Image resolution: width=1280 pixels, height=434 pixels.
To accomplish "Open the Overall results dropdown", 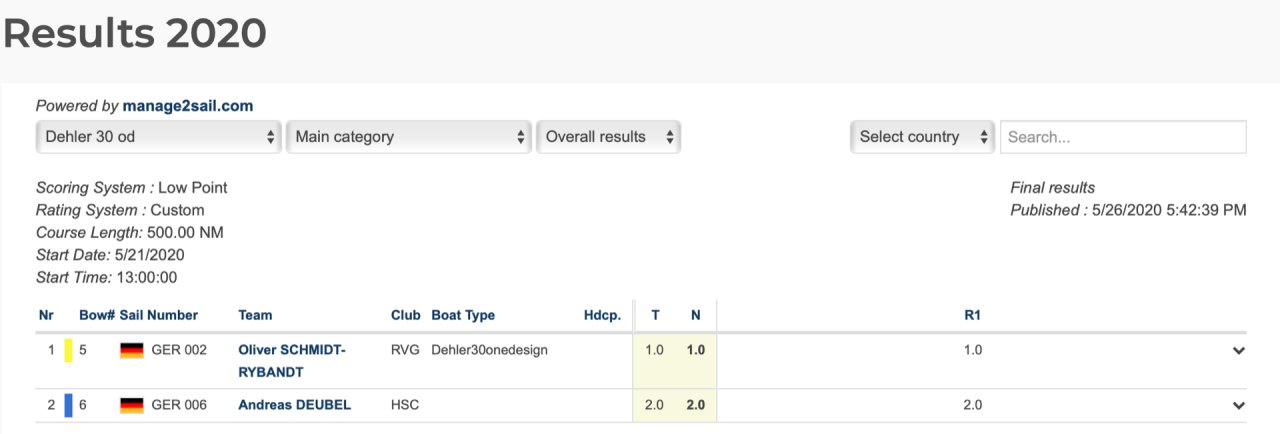I will click(608, 137).
